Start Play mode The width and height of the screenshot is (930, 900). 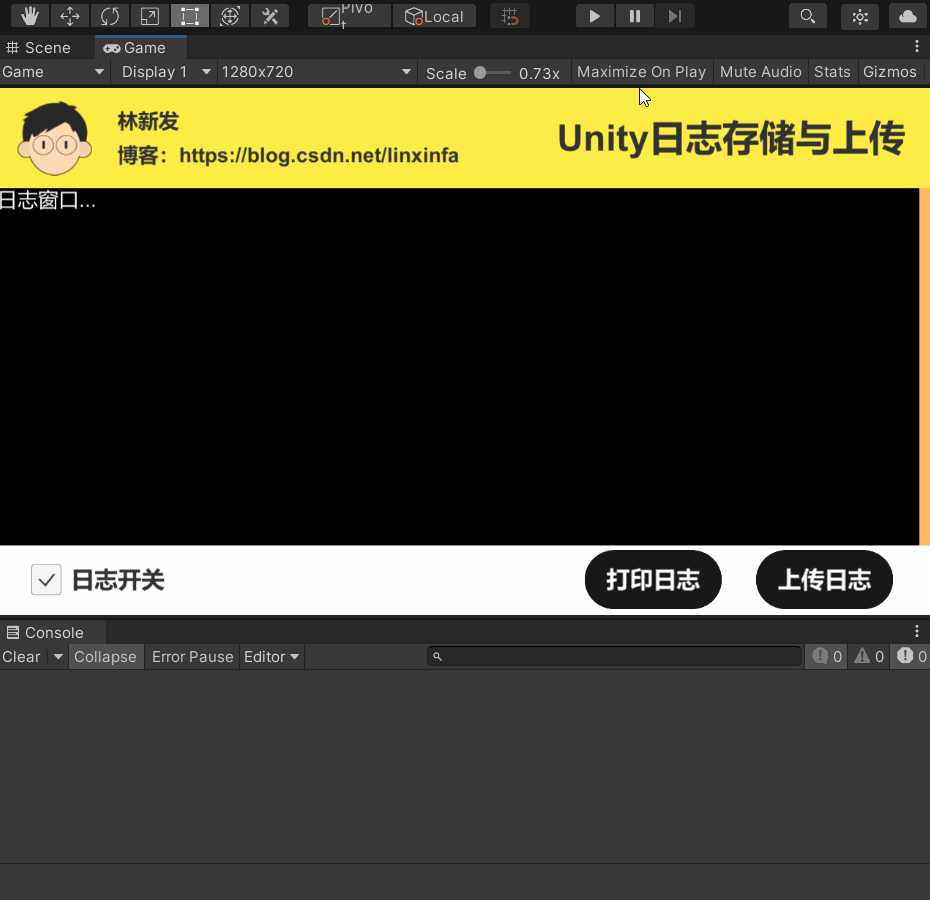(595, 16)
